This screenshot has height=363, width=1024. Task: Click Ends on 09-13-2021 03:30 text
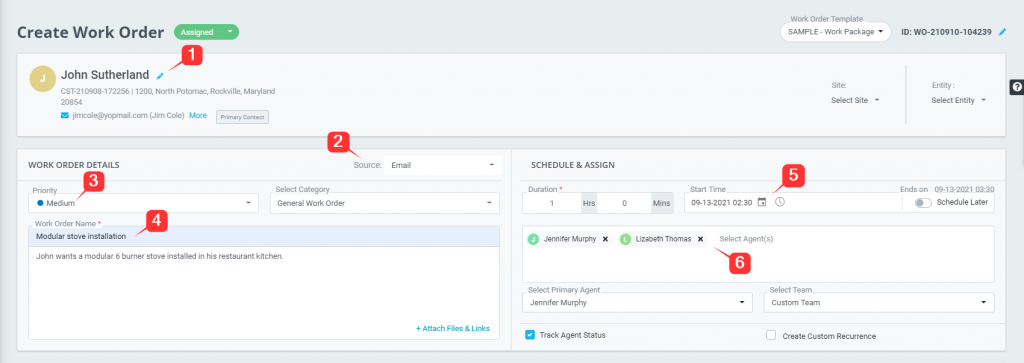pos(947,189)
